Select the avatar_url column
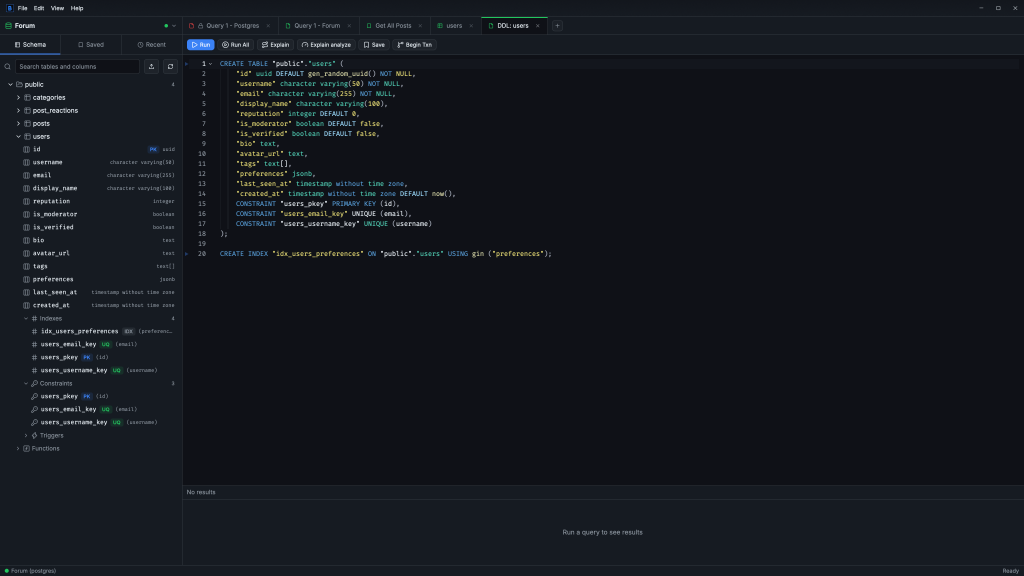The height and width of the screenshot is (576, 1024). coord(90,253)
